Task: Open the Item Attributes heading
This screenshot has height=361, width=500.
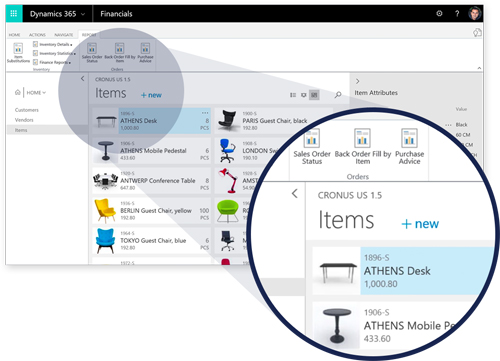Action: pos(376,93)
